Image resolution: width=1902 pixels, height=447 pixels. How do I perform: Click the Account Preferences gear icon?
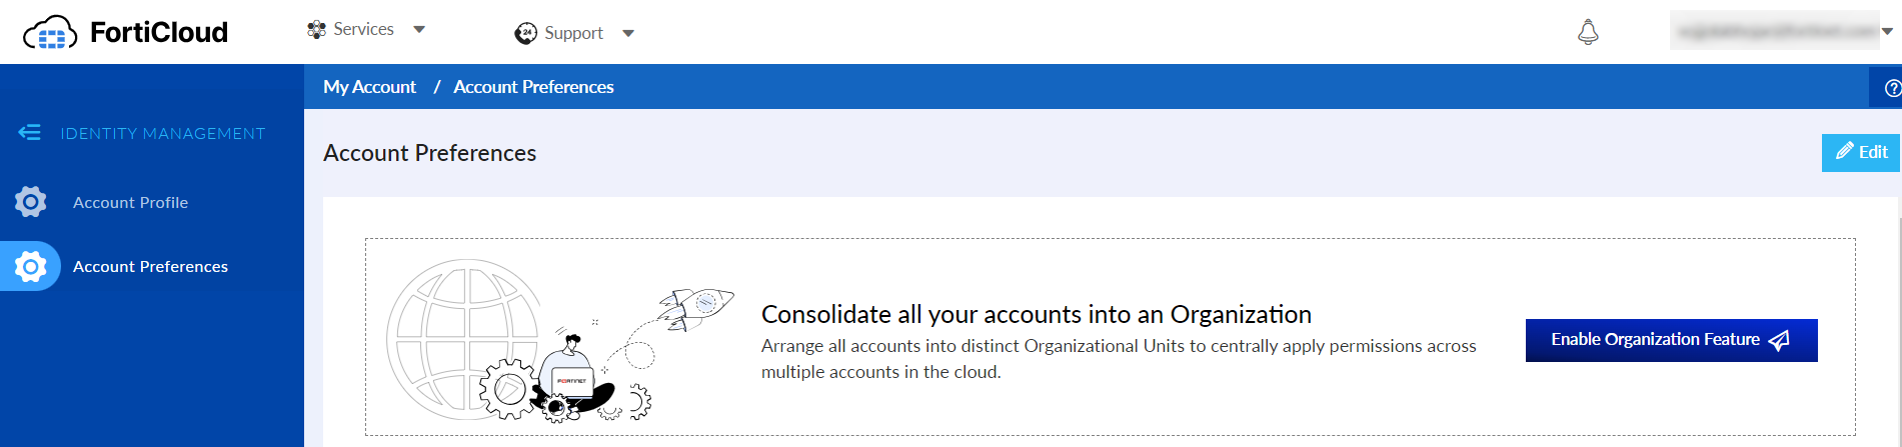pyautogui.click(x=31, y=266)
